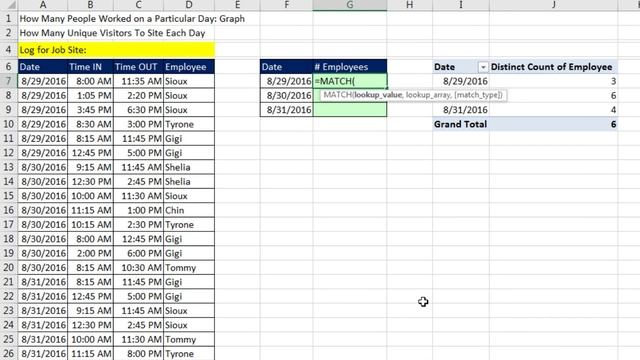Select cell A7 date 8/29/2016

[x=42, y=81]
